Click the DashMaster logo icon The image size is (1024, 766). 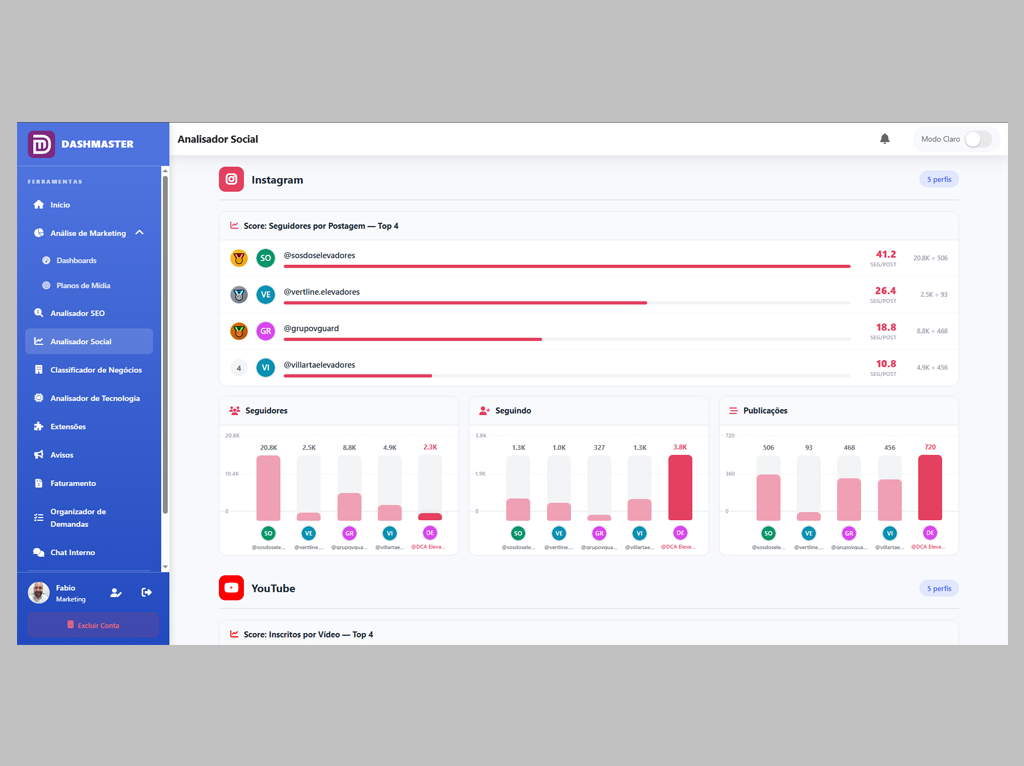pos(41,144)
